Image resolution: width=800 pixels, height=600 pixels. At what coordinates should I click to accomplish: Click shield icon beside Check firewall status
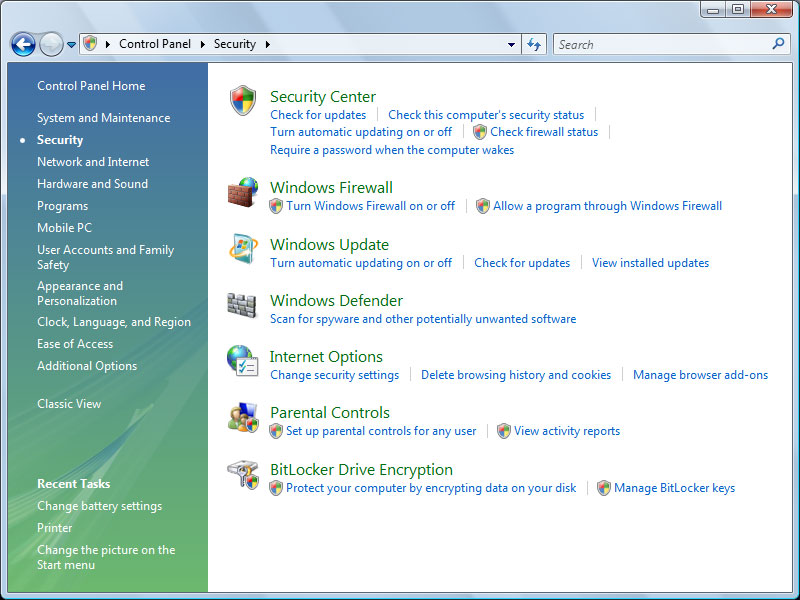coord(480,132)
